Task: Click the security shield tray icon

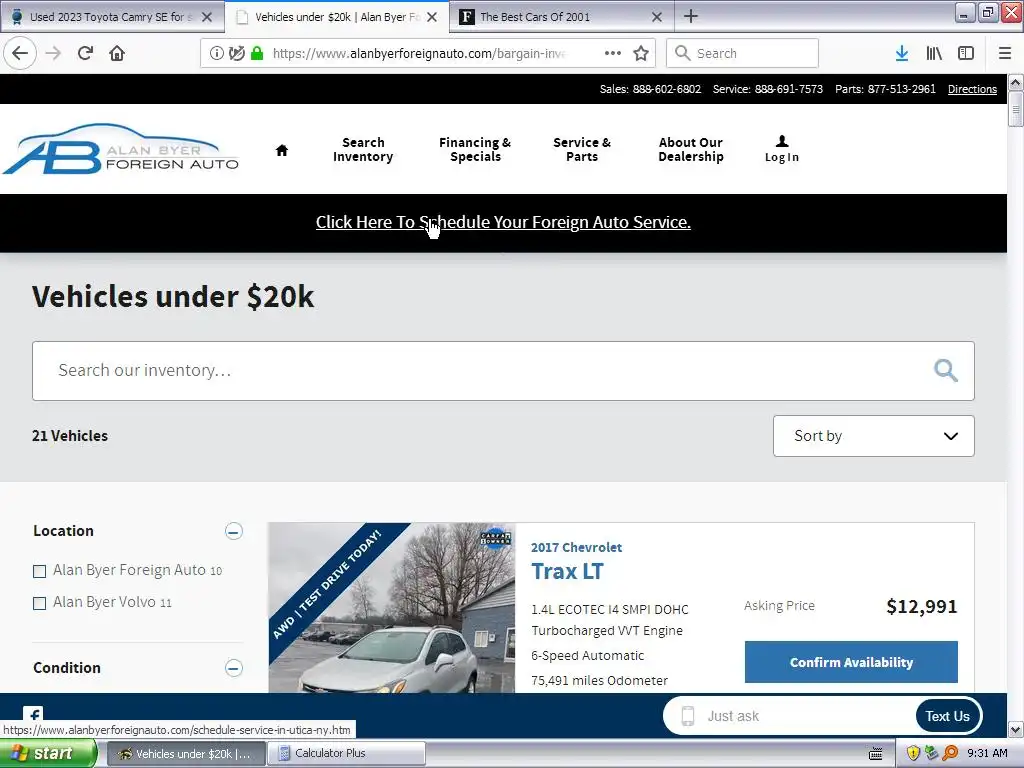Action: 913,753
